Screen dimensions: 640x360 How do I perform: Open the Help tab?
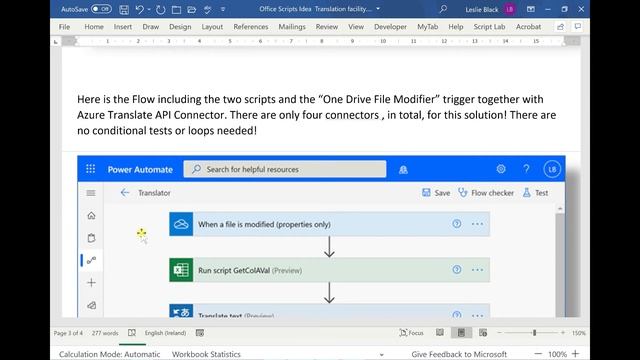[456, 27]
